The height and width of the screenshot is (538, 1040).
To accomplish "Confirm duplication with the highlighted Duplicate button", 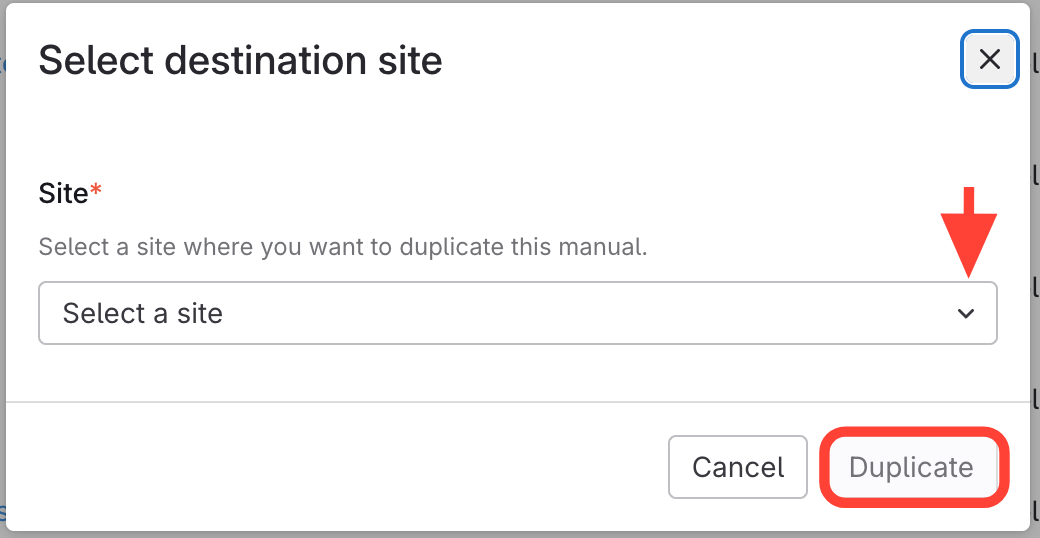I will (911, 467).
